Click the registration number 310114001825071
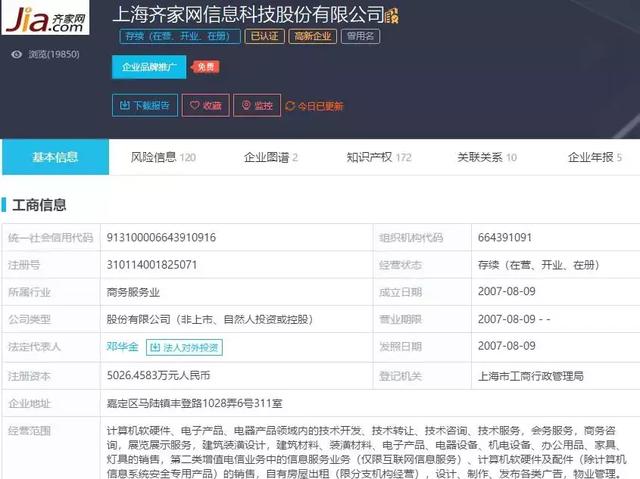This screenshot has height=479, width=640. 152,265
